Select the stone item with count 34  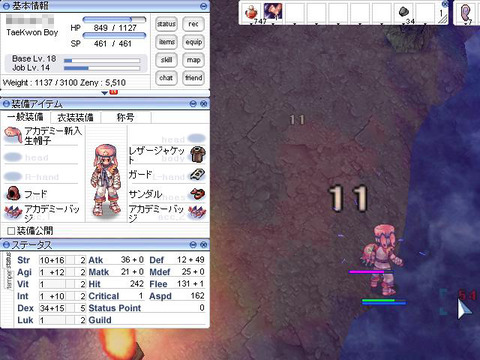pyautogui.click(x=404, y=12)
